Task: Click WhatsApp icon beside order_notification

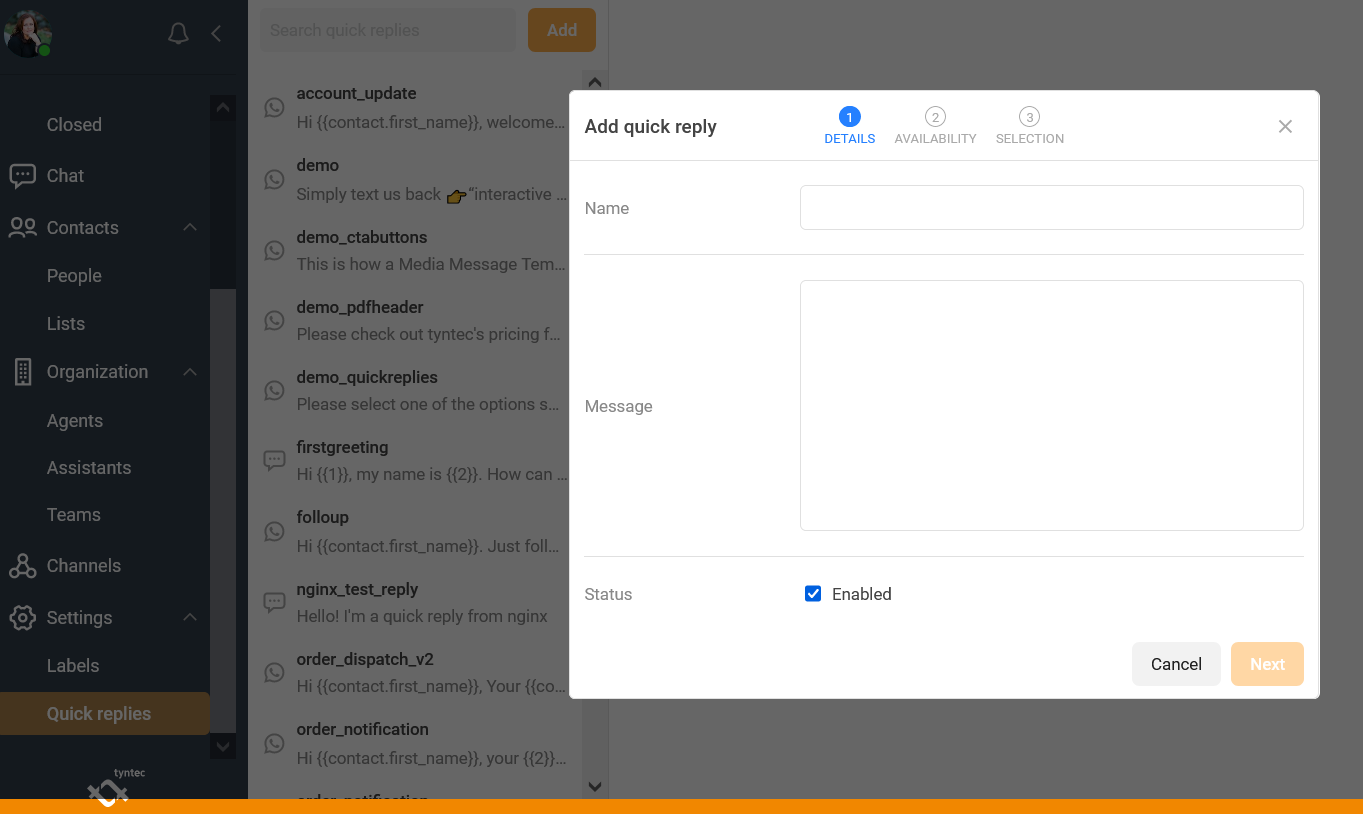Action: click(274, 744)
